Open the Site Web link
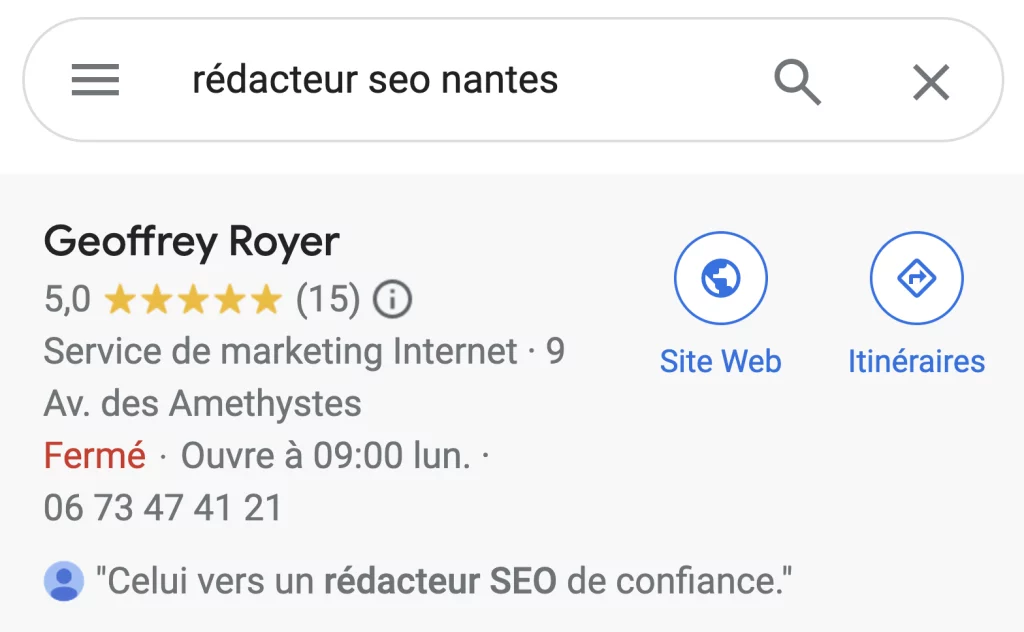1024x632 pixels. pyautogui.click(x=720, y=361)
